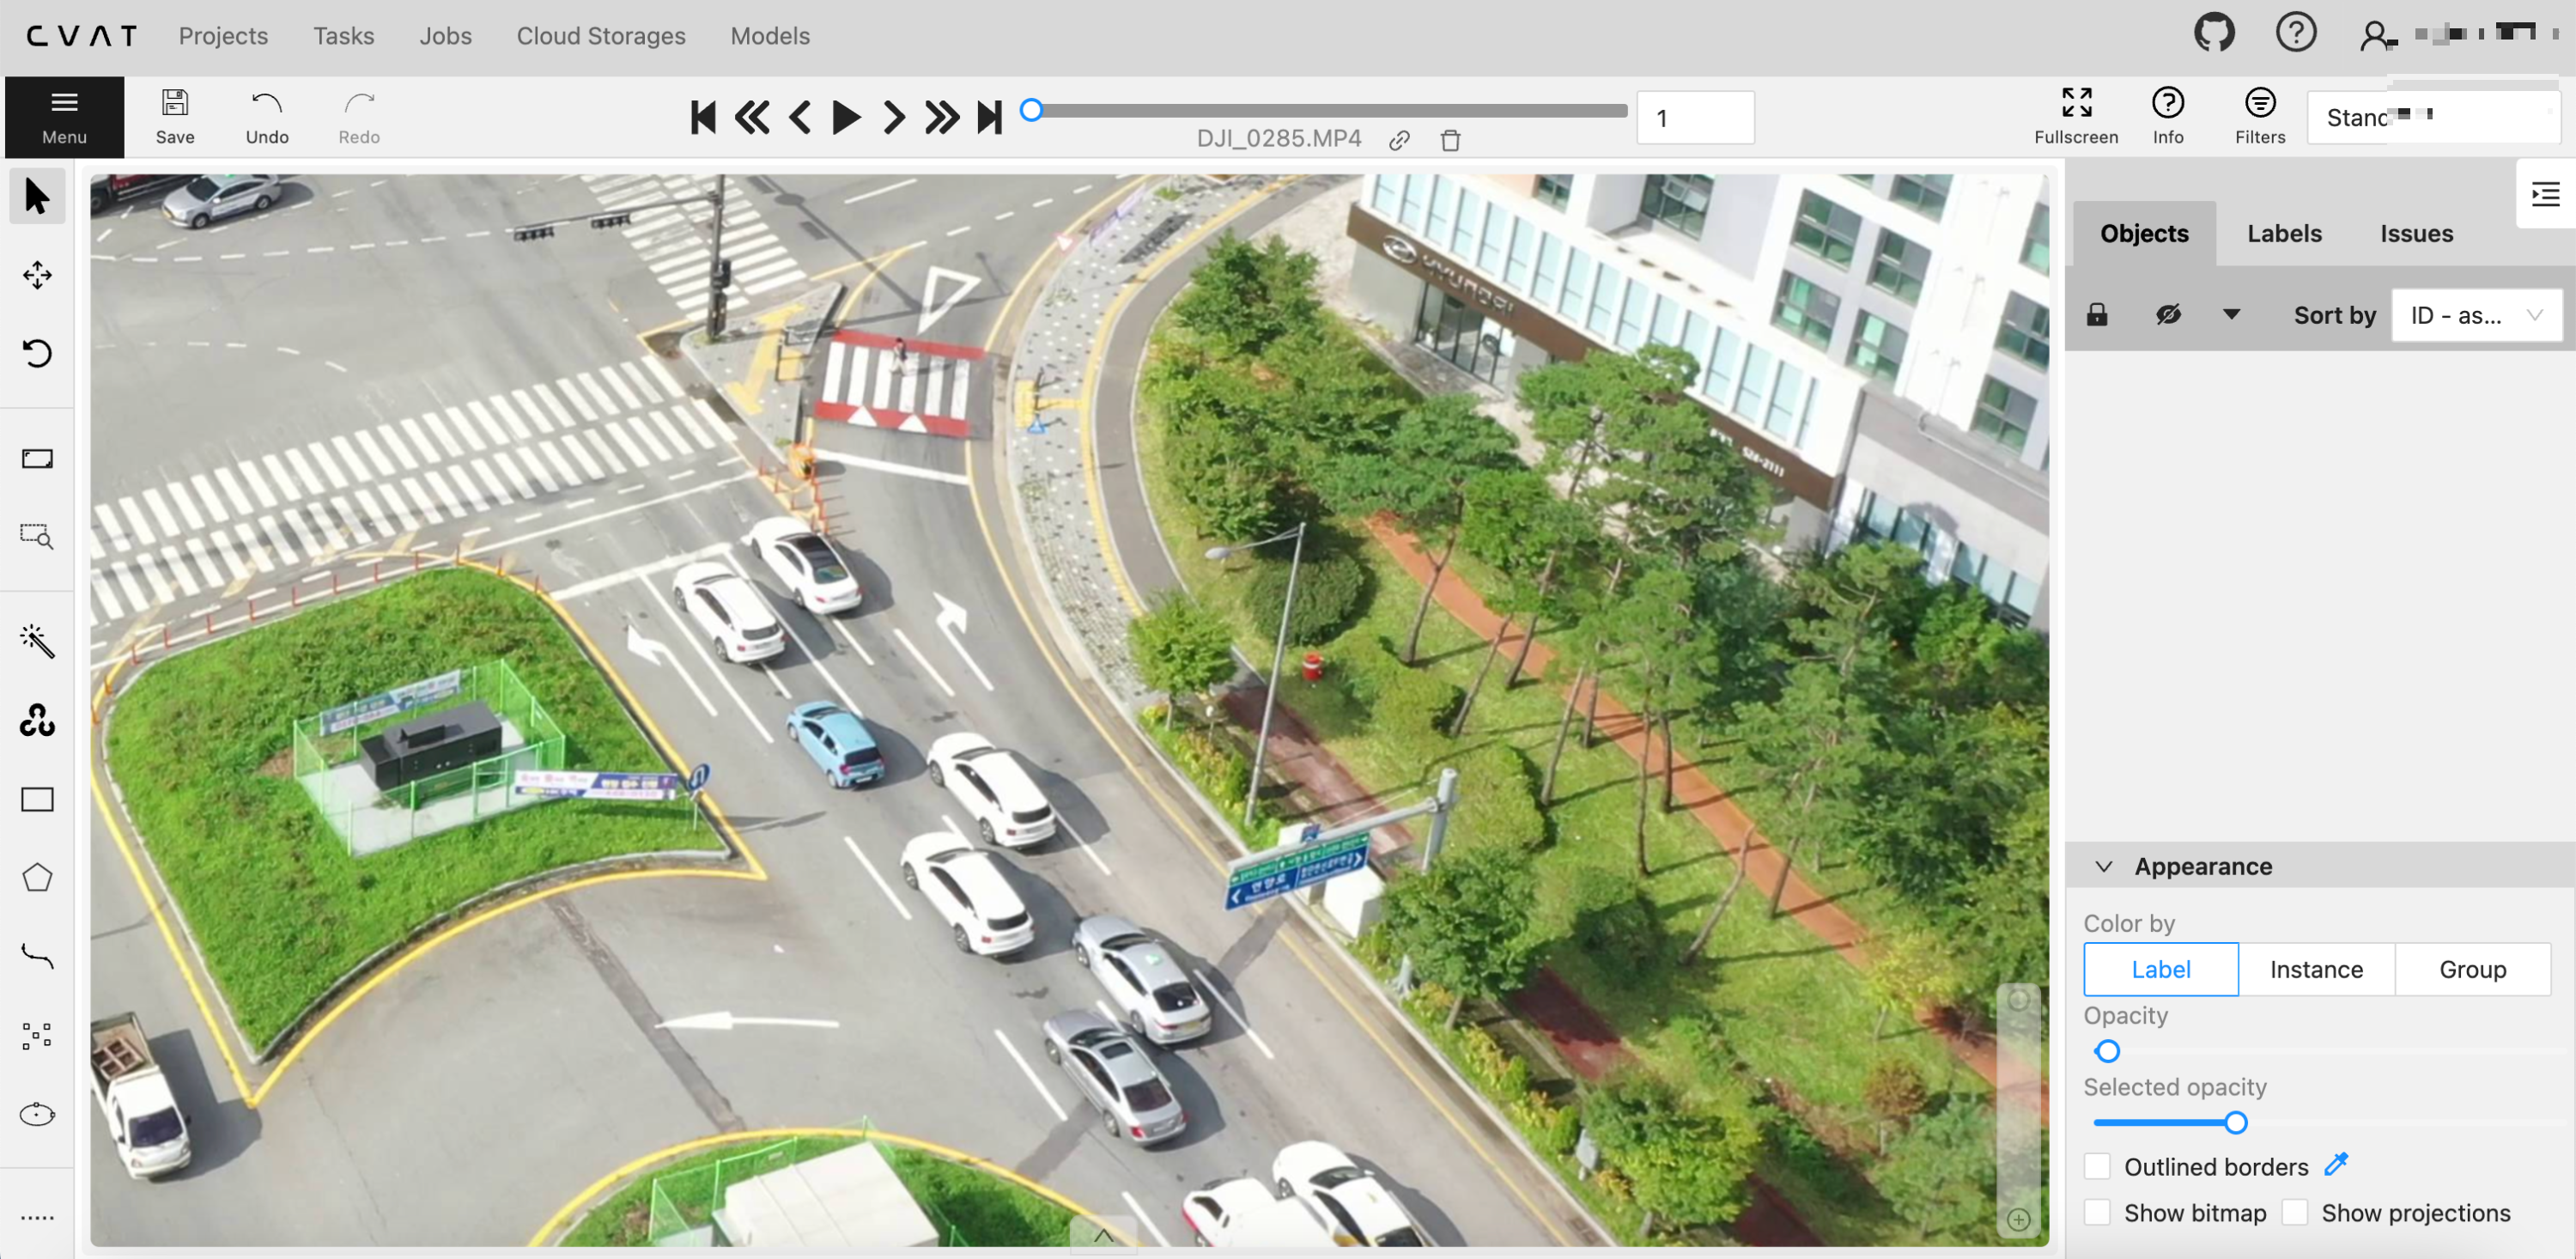Viewport: 2576px width, 1259px height.
Task: Click the delete frame trash icon
Action: click(1450, 140)
